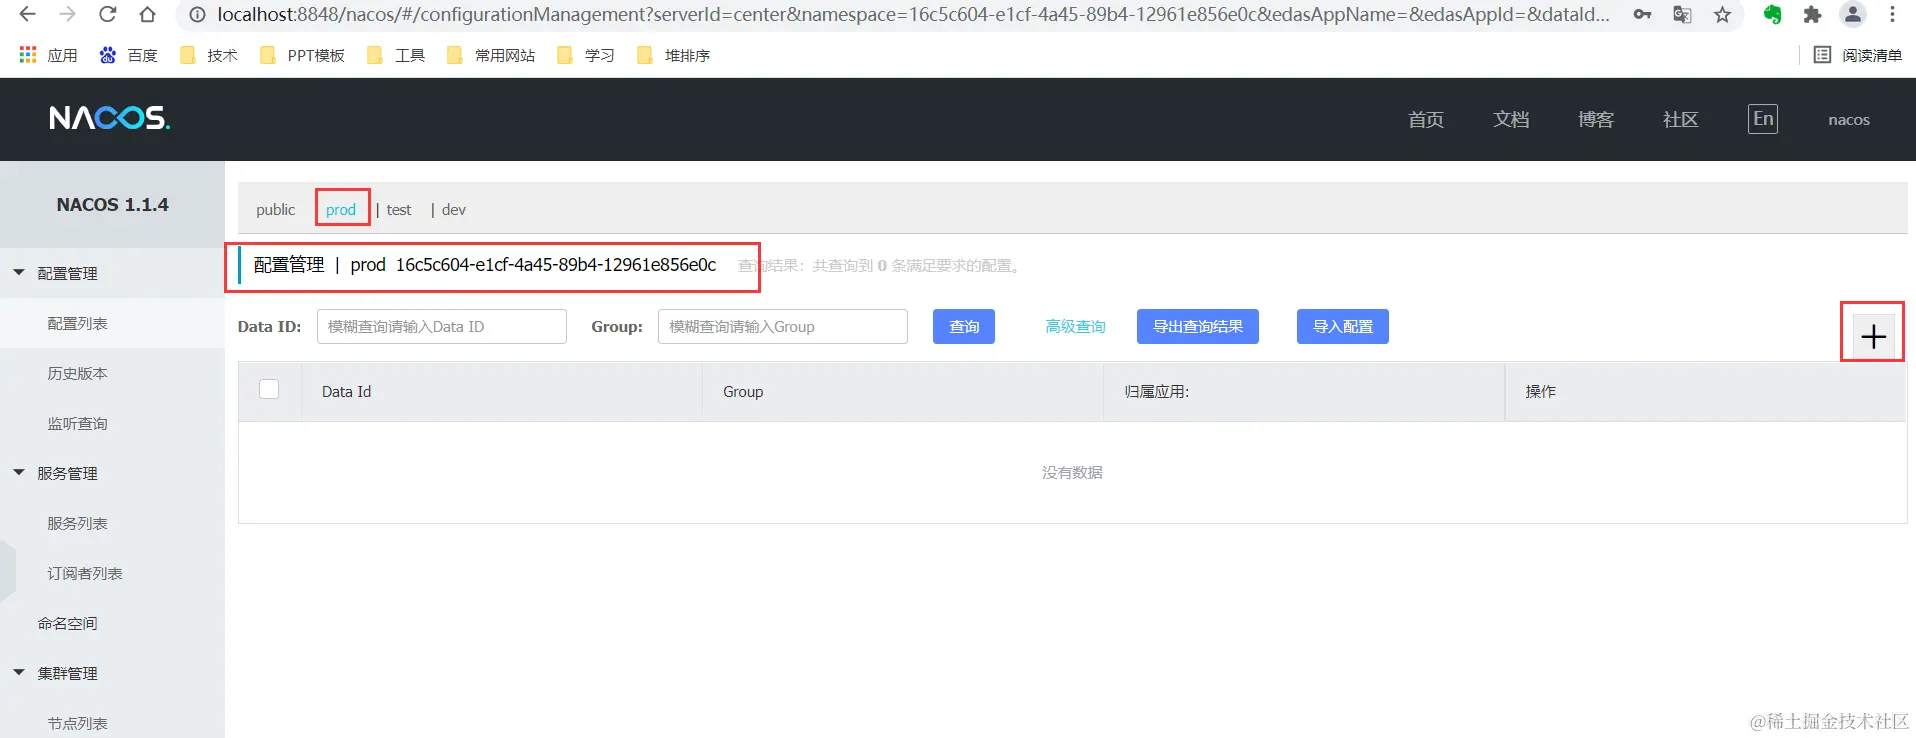Screen dimensions: 1916x738
Task: Open the reading list (阅读清单)
Action: 1858,55
